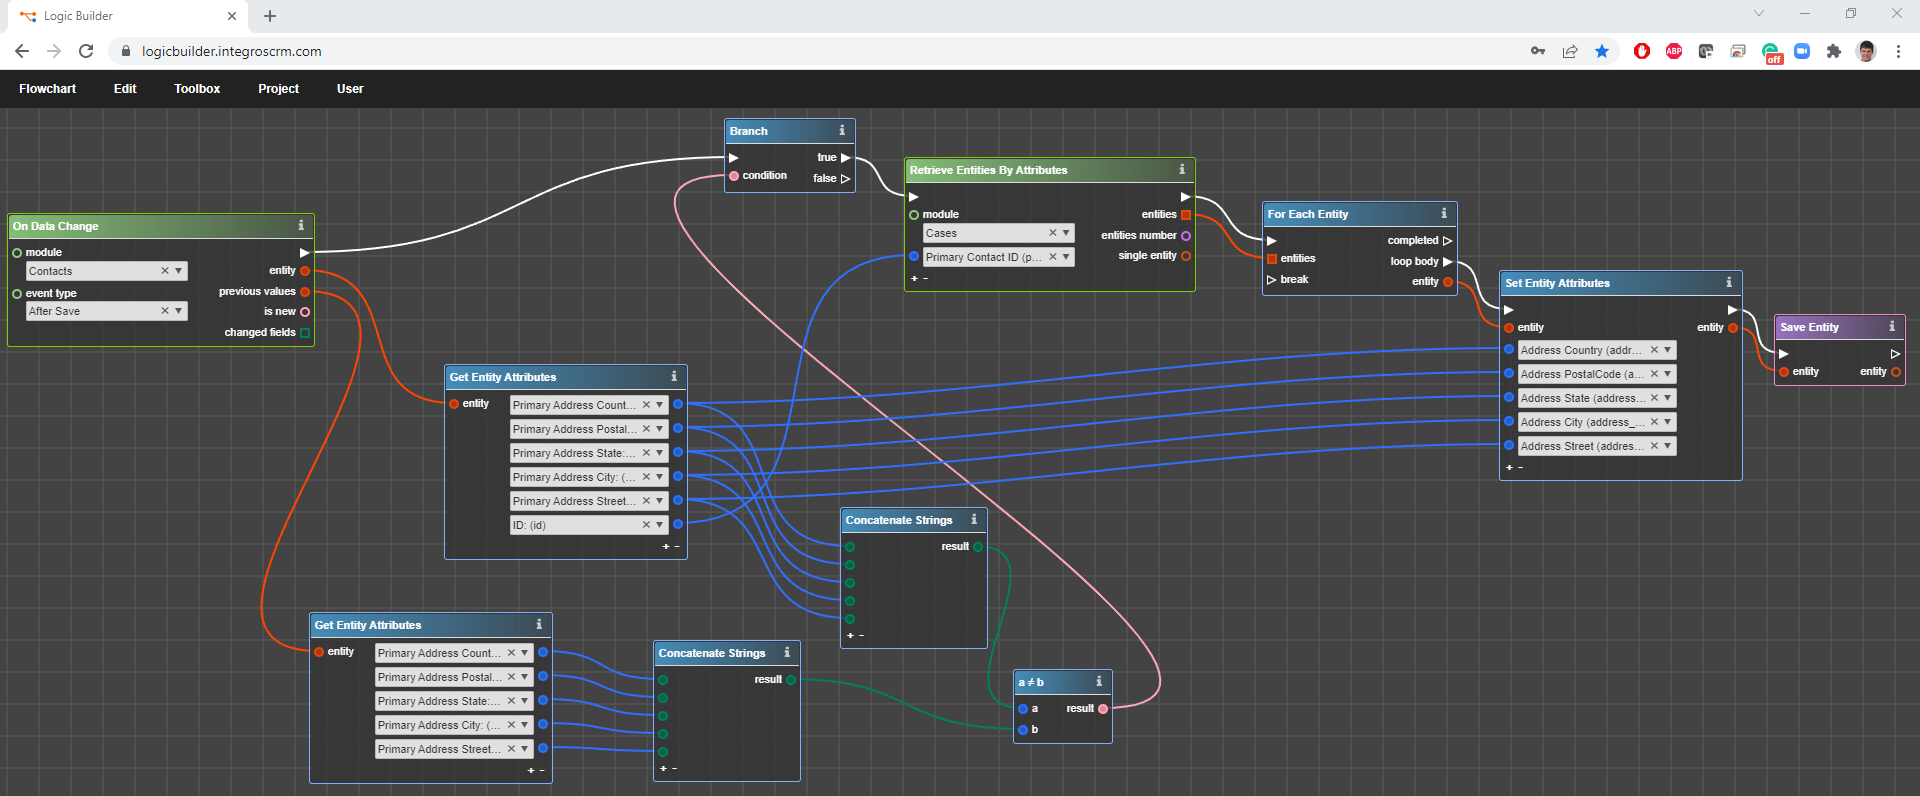
Task: Open info icon on upper Concatenate Strings node
Action: 974,519
